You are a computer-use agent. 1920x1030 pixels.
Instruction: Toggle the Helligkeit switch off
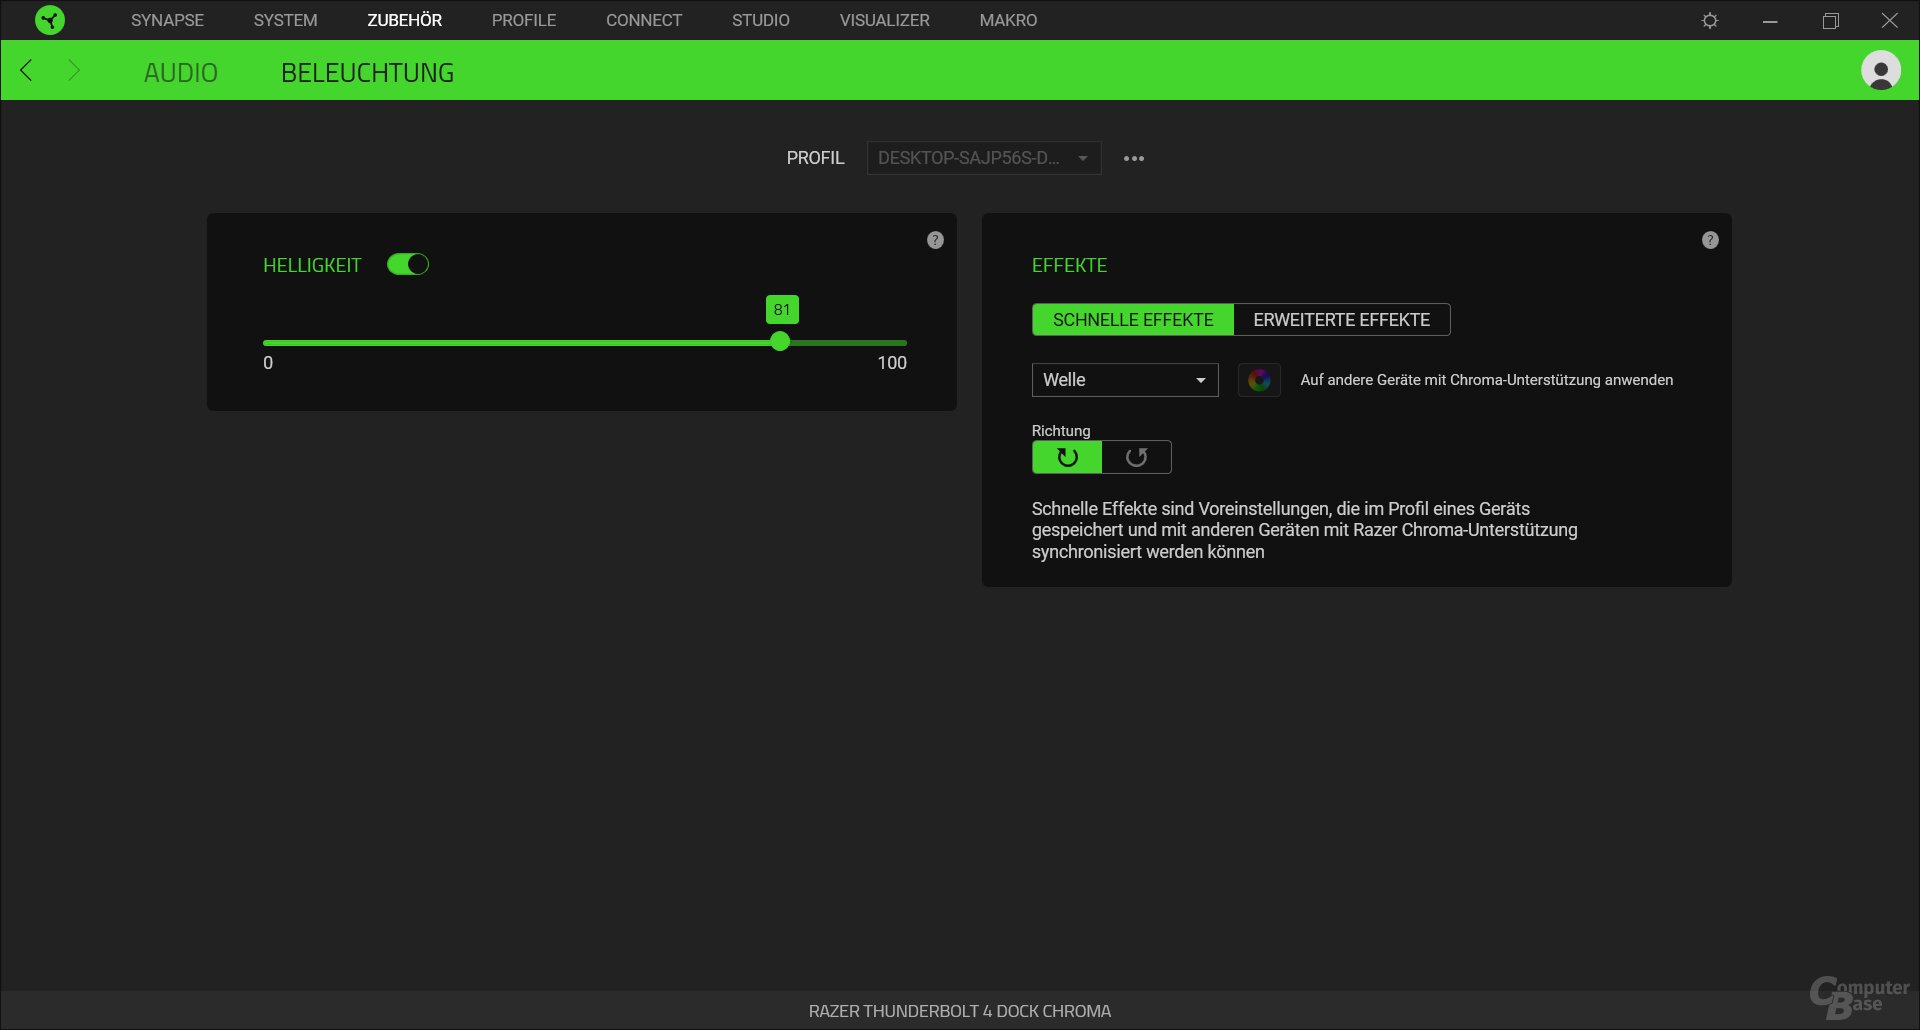408,264
